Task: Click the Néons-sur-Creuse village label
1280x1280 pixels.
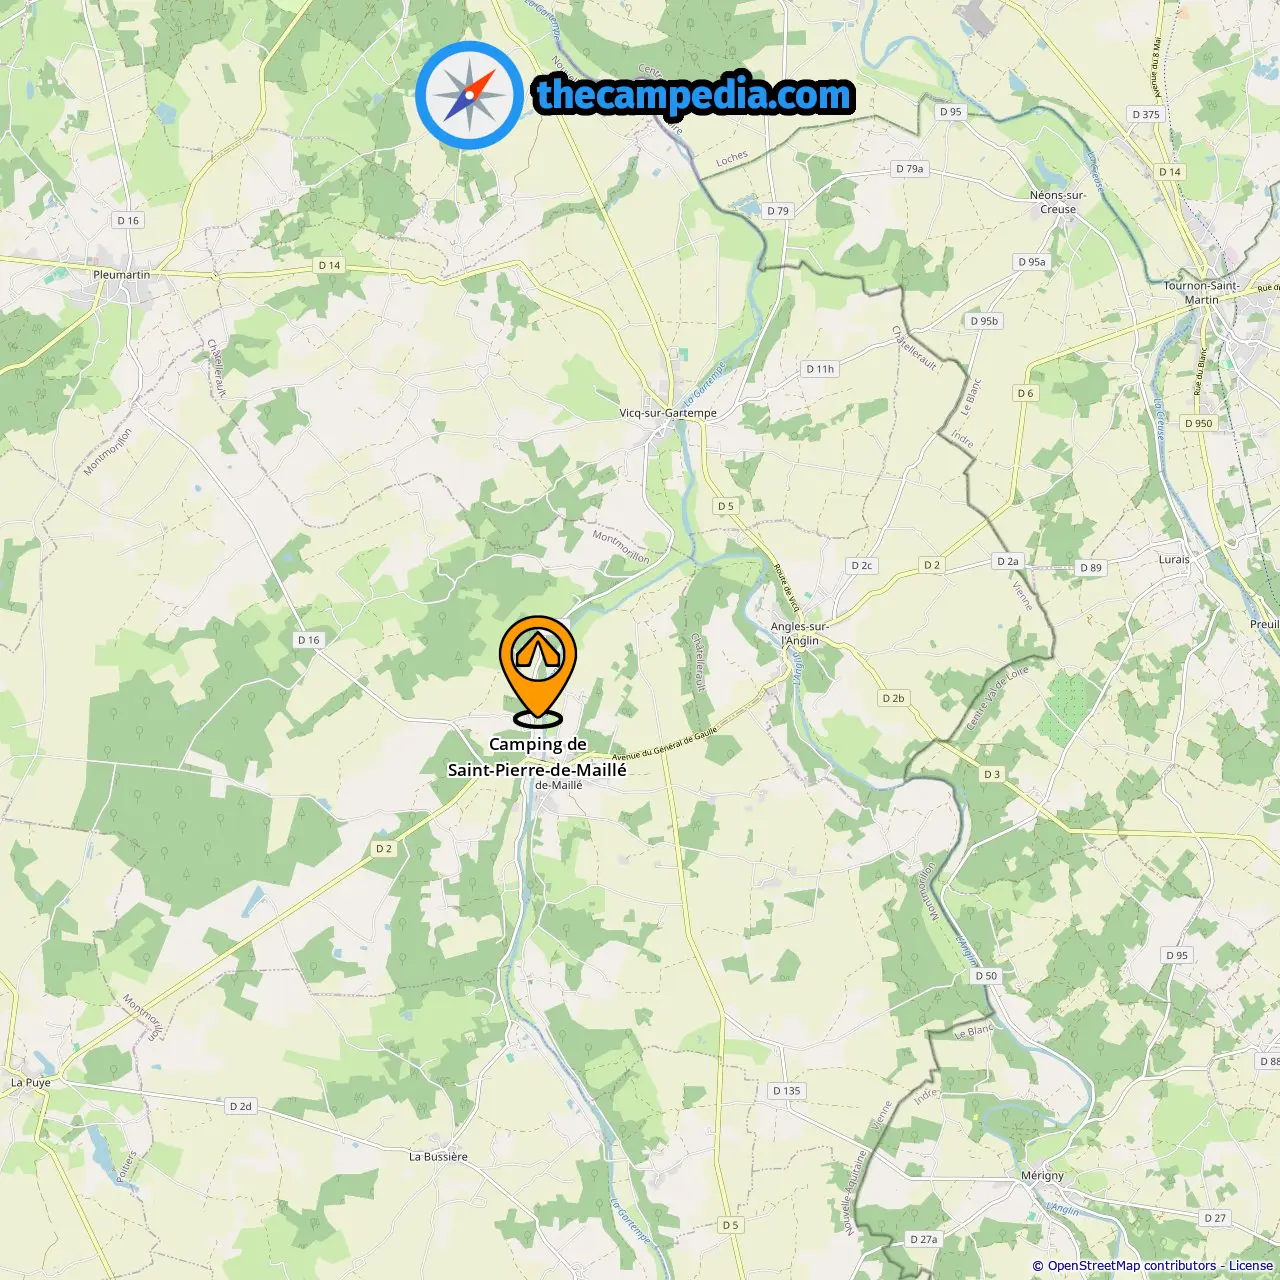Action: (x=1058, y=202)
